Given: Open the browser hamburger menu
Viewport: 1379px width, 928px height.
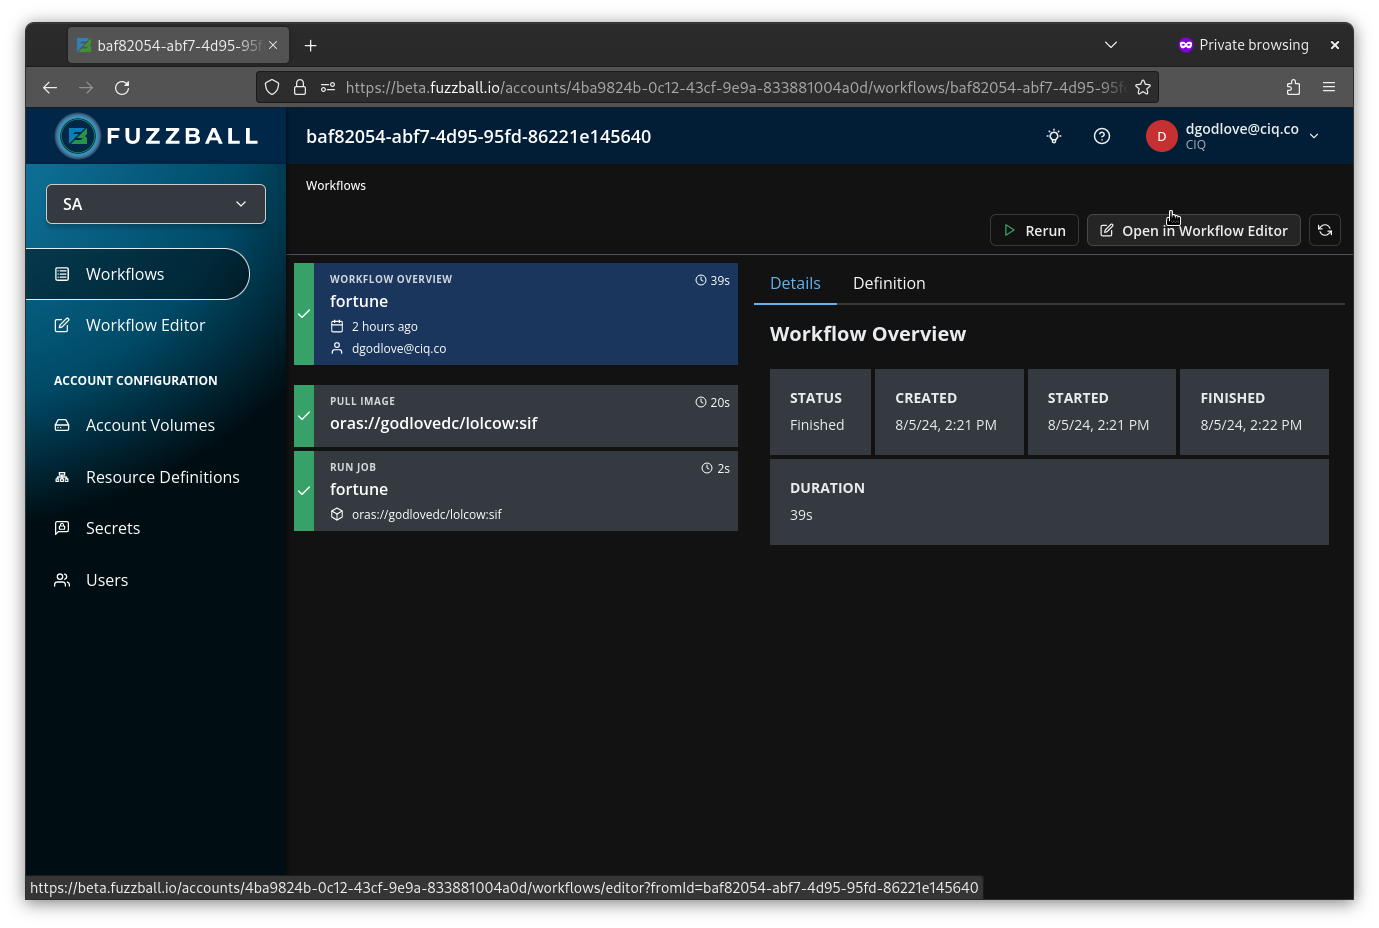Looking at the screenshot, I should point(1329,88).
